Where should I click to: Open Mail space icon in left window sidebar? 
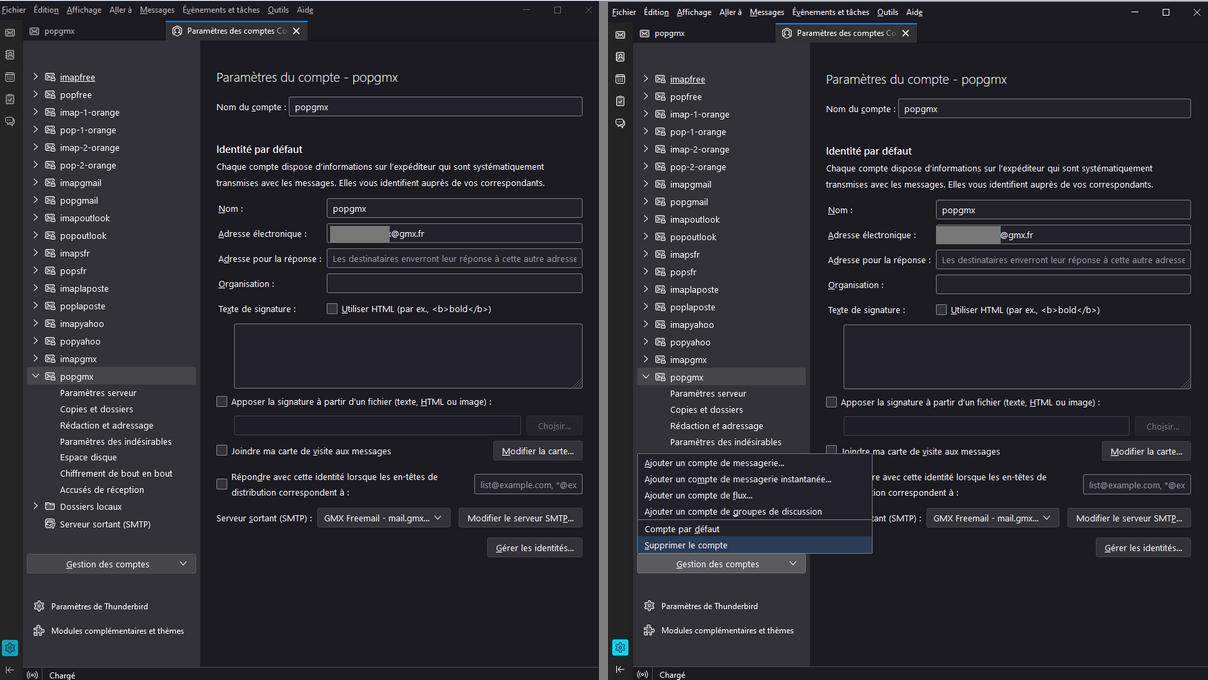tap(10, 32)
